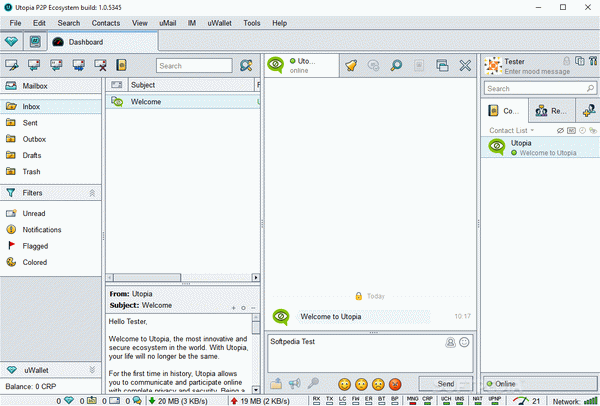Open the tools settings icon in profile header
The width and height of the screenshot is (600, 406).
pos(593,61)
